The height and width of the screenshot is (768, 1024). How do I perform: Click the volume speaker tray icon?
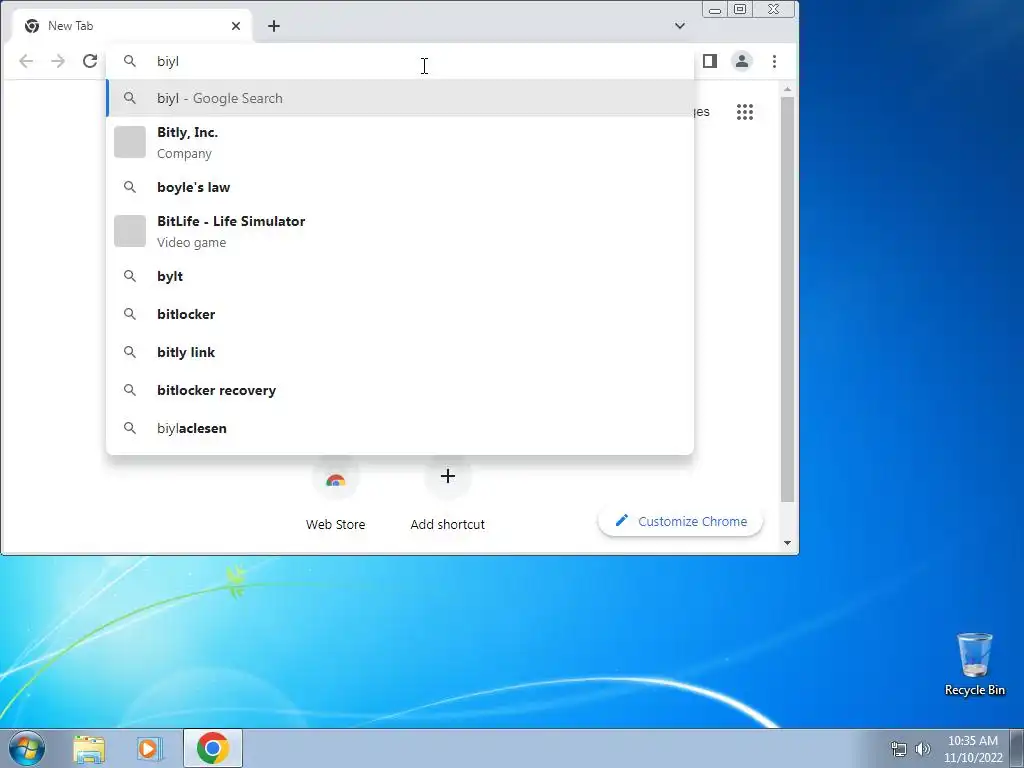(923, 749)
